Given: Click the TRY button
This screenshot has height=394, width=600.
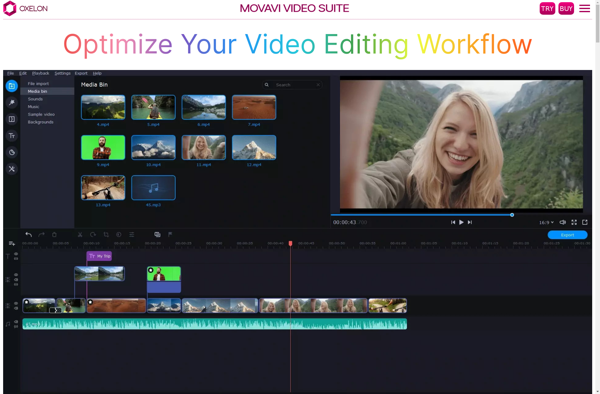Looking at the screenshot, I should pyautogui.click(x=547, y=8).
